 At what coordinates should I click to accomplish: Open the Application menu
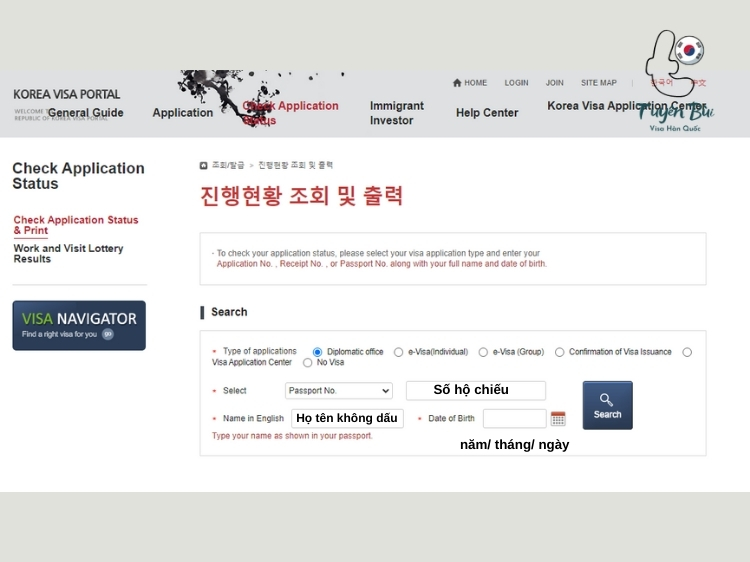click(183, 113)
